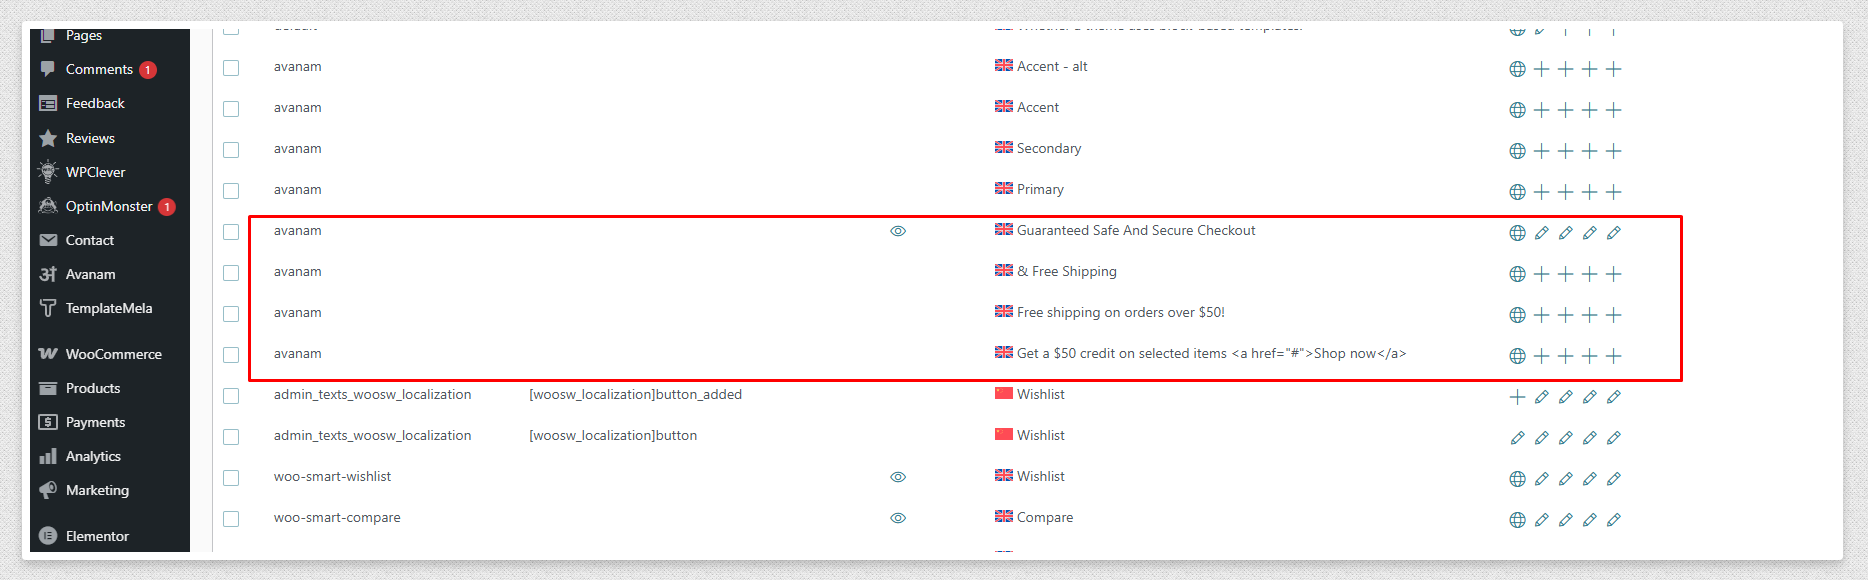Open the OptinMonster sidebar menu
This screenshot has width=1868, height=580.
coord(110,206)
